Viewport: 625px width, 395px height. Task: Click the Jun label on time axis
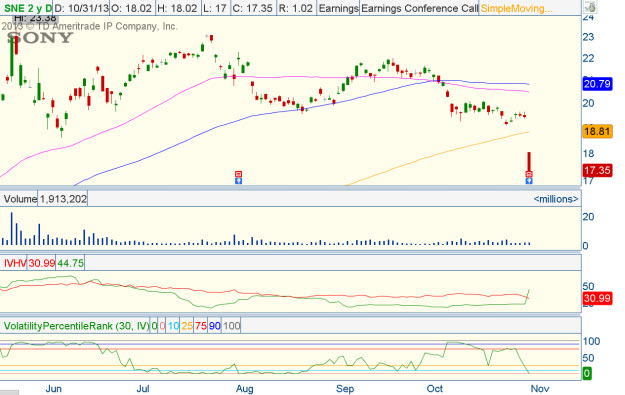(x=53, y=388)
